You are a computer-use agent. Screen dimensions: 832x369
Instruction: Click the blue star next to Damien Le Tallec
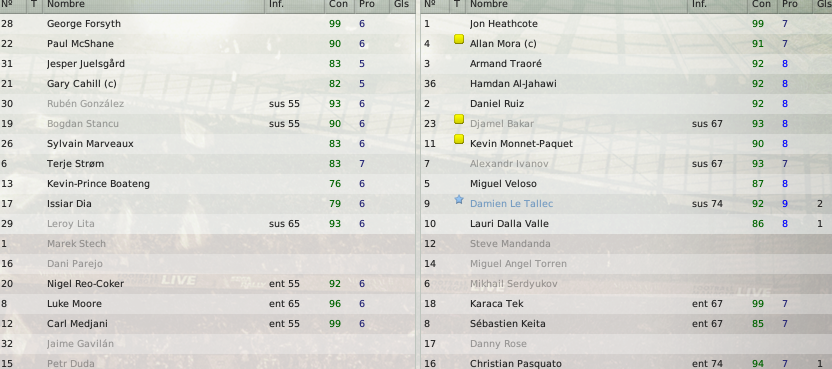(x=459, y=200)
